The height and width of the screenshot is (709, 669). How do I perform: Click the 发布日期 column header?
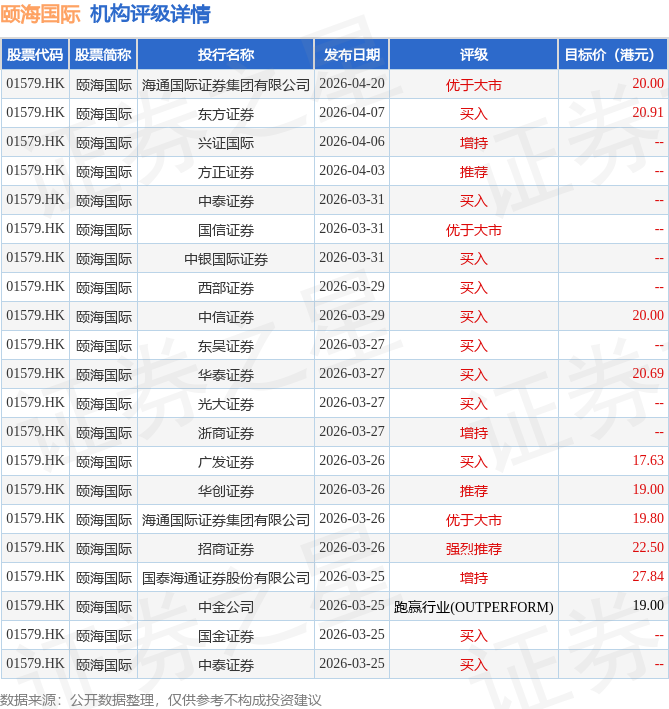click(x=352, y=54)
